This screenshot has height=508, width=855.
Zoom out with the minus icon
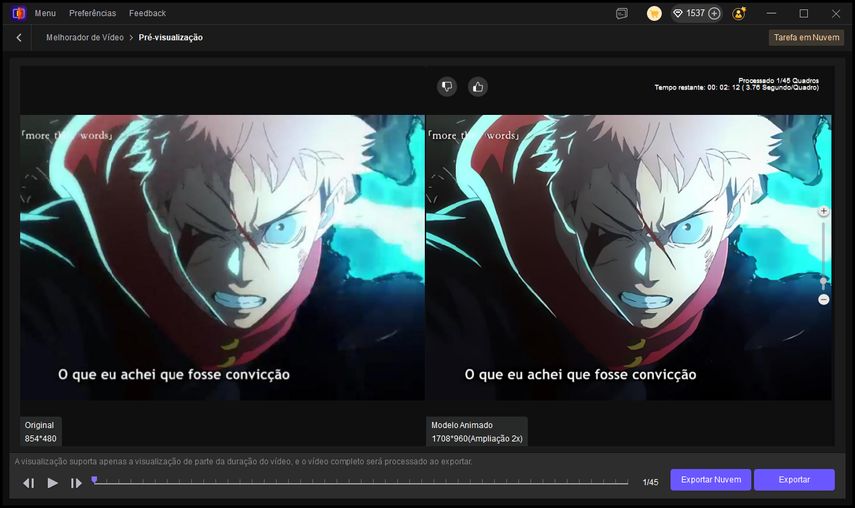(823, 299)
